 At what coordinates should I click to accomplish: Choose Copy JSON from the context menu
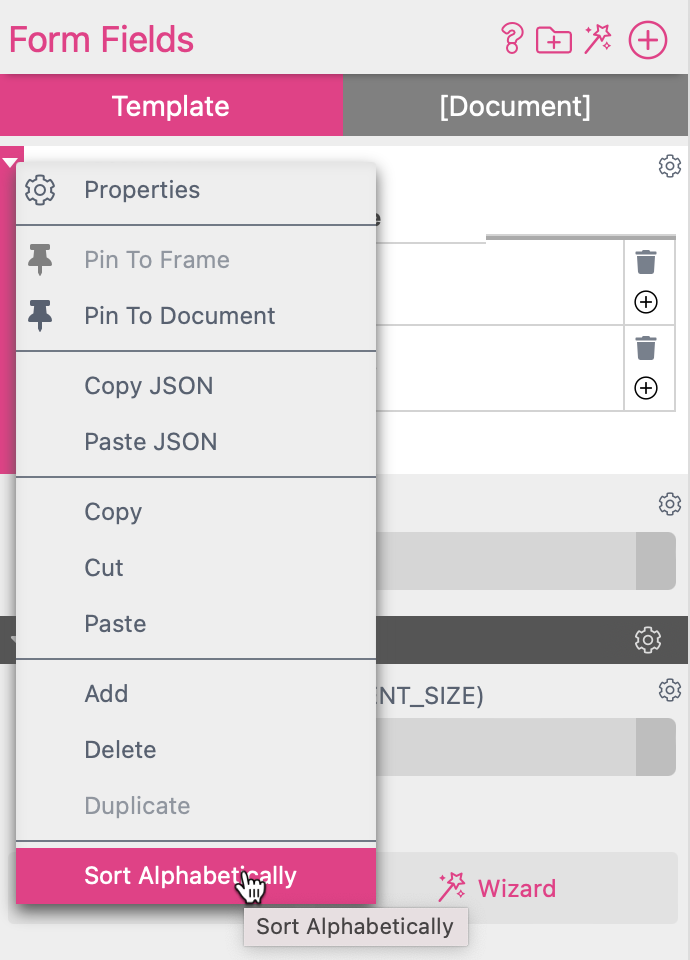(147, 385)
